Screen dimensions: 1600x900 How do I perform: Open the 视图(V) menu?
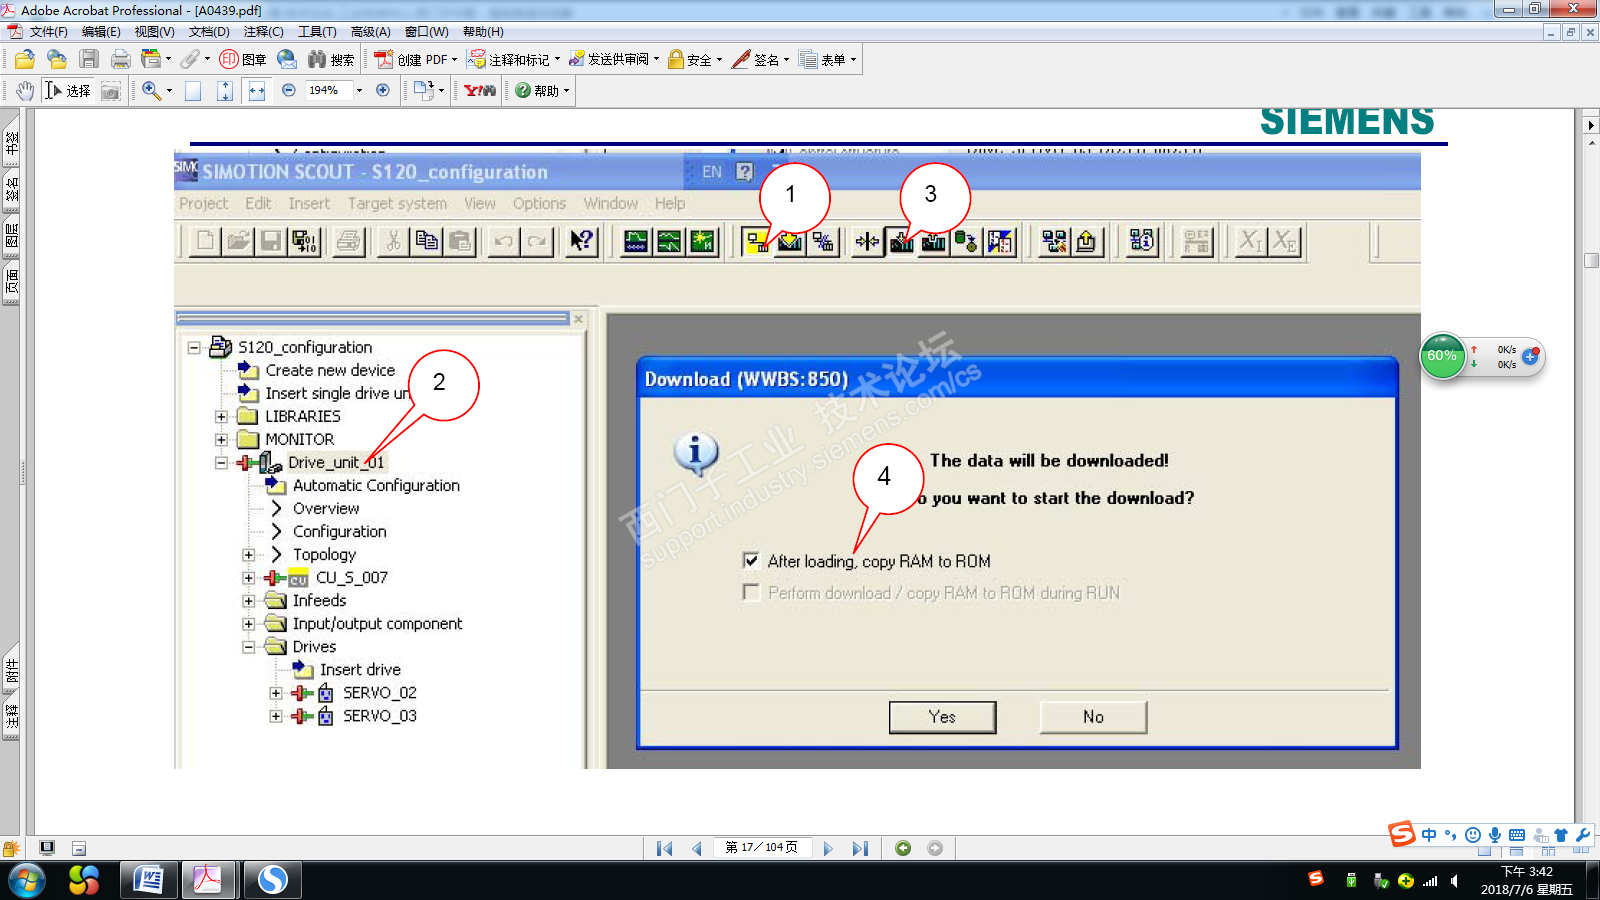pos(155,32)
